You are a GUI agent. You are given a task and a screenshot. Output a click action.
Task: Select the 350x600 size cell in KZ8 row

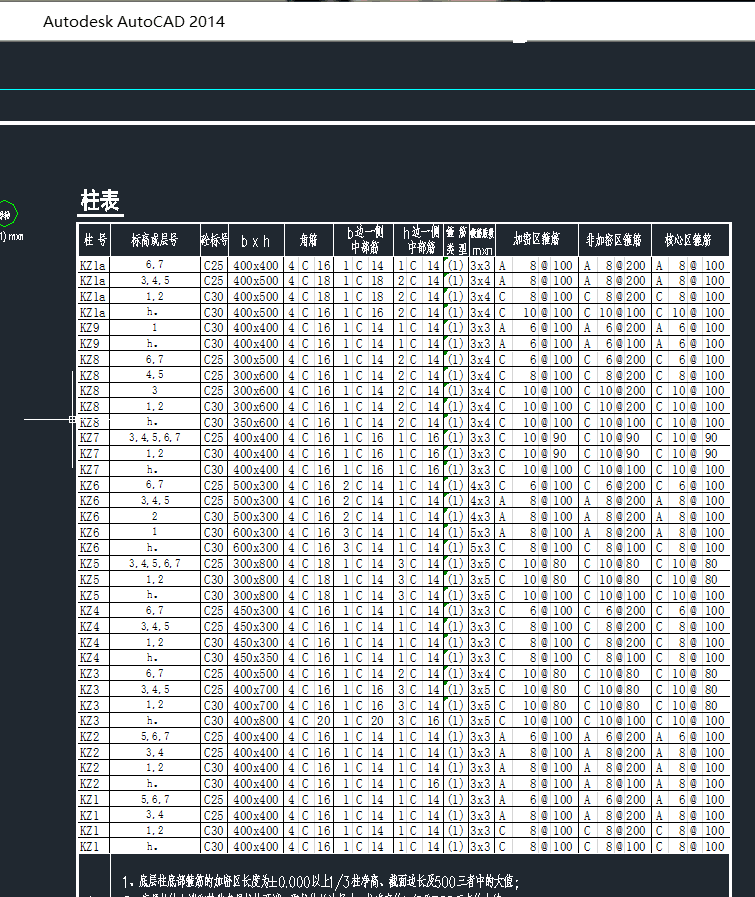pyautogui.click(x=256, y=423)
